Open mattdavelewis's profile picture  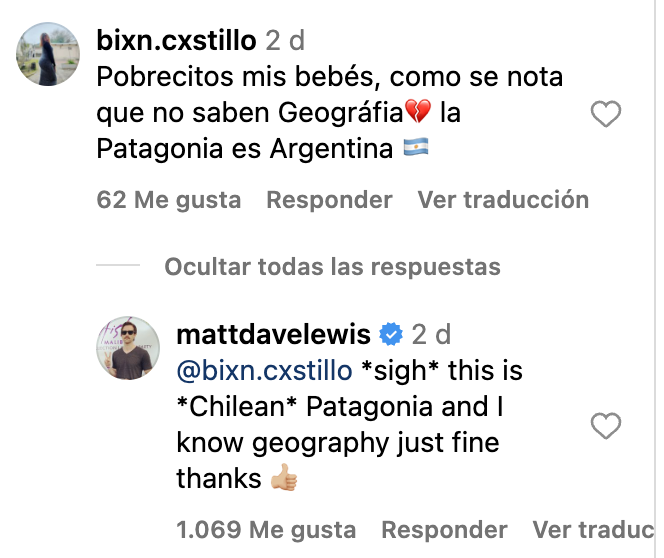pyautogui.click(x=127, y=348)
